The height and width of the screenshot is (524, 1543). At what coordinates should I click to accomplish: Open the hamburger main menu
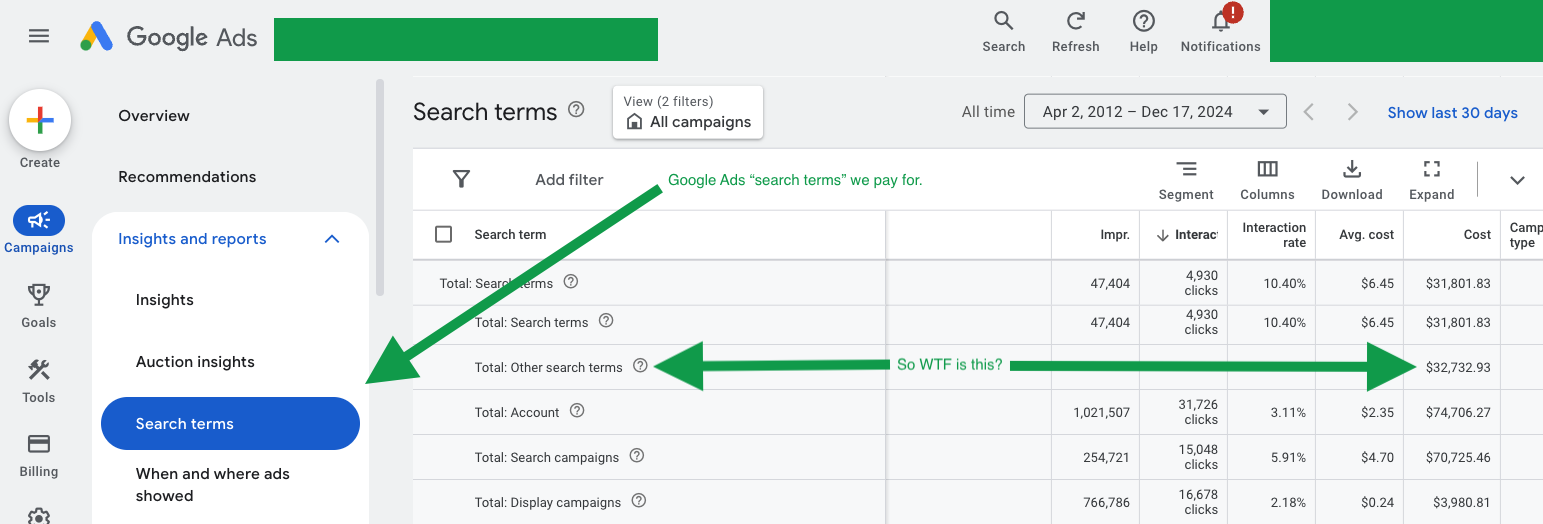(x=38, y=36)
